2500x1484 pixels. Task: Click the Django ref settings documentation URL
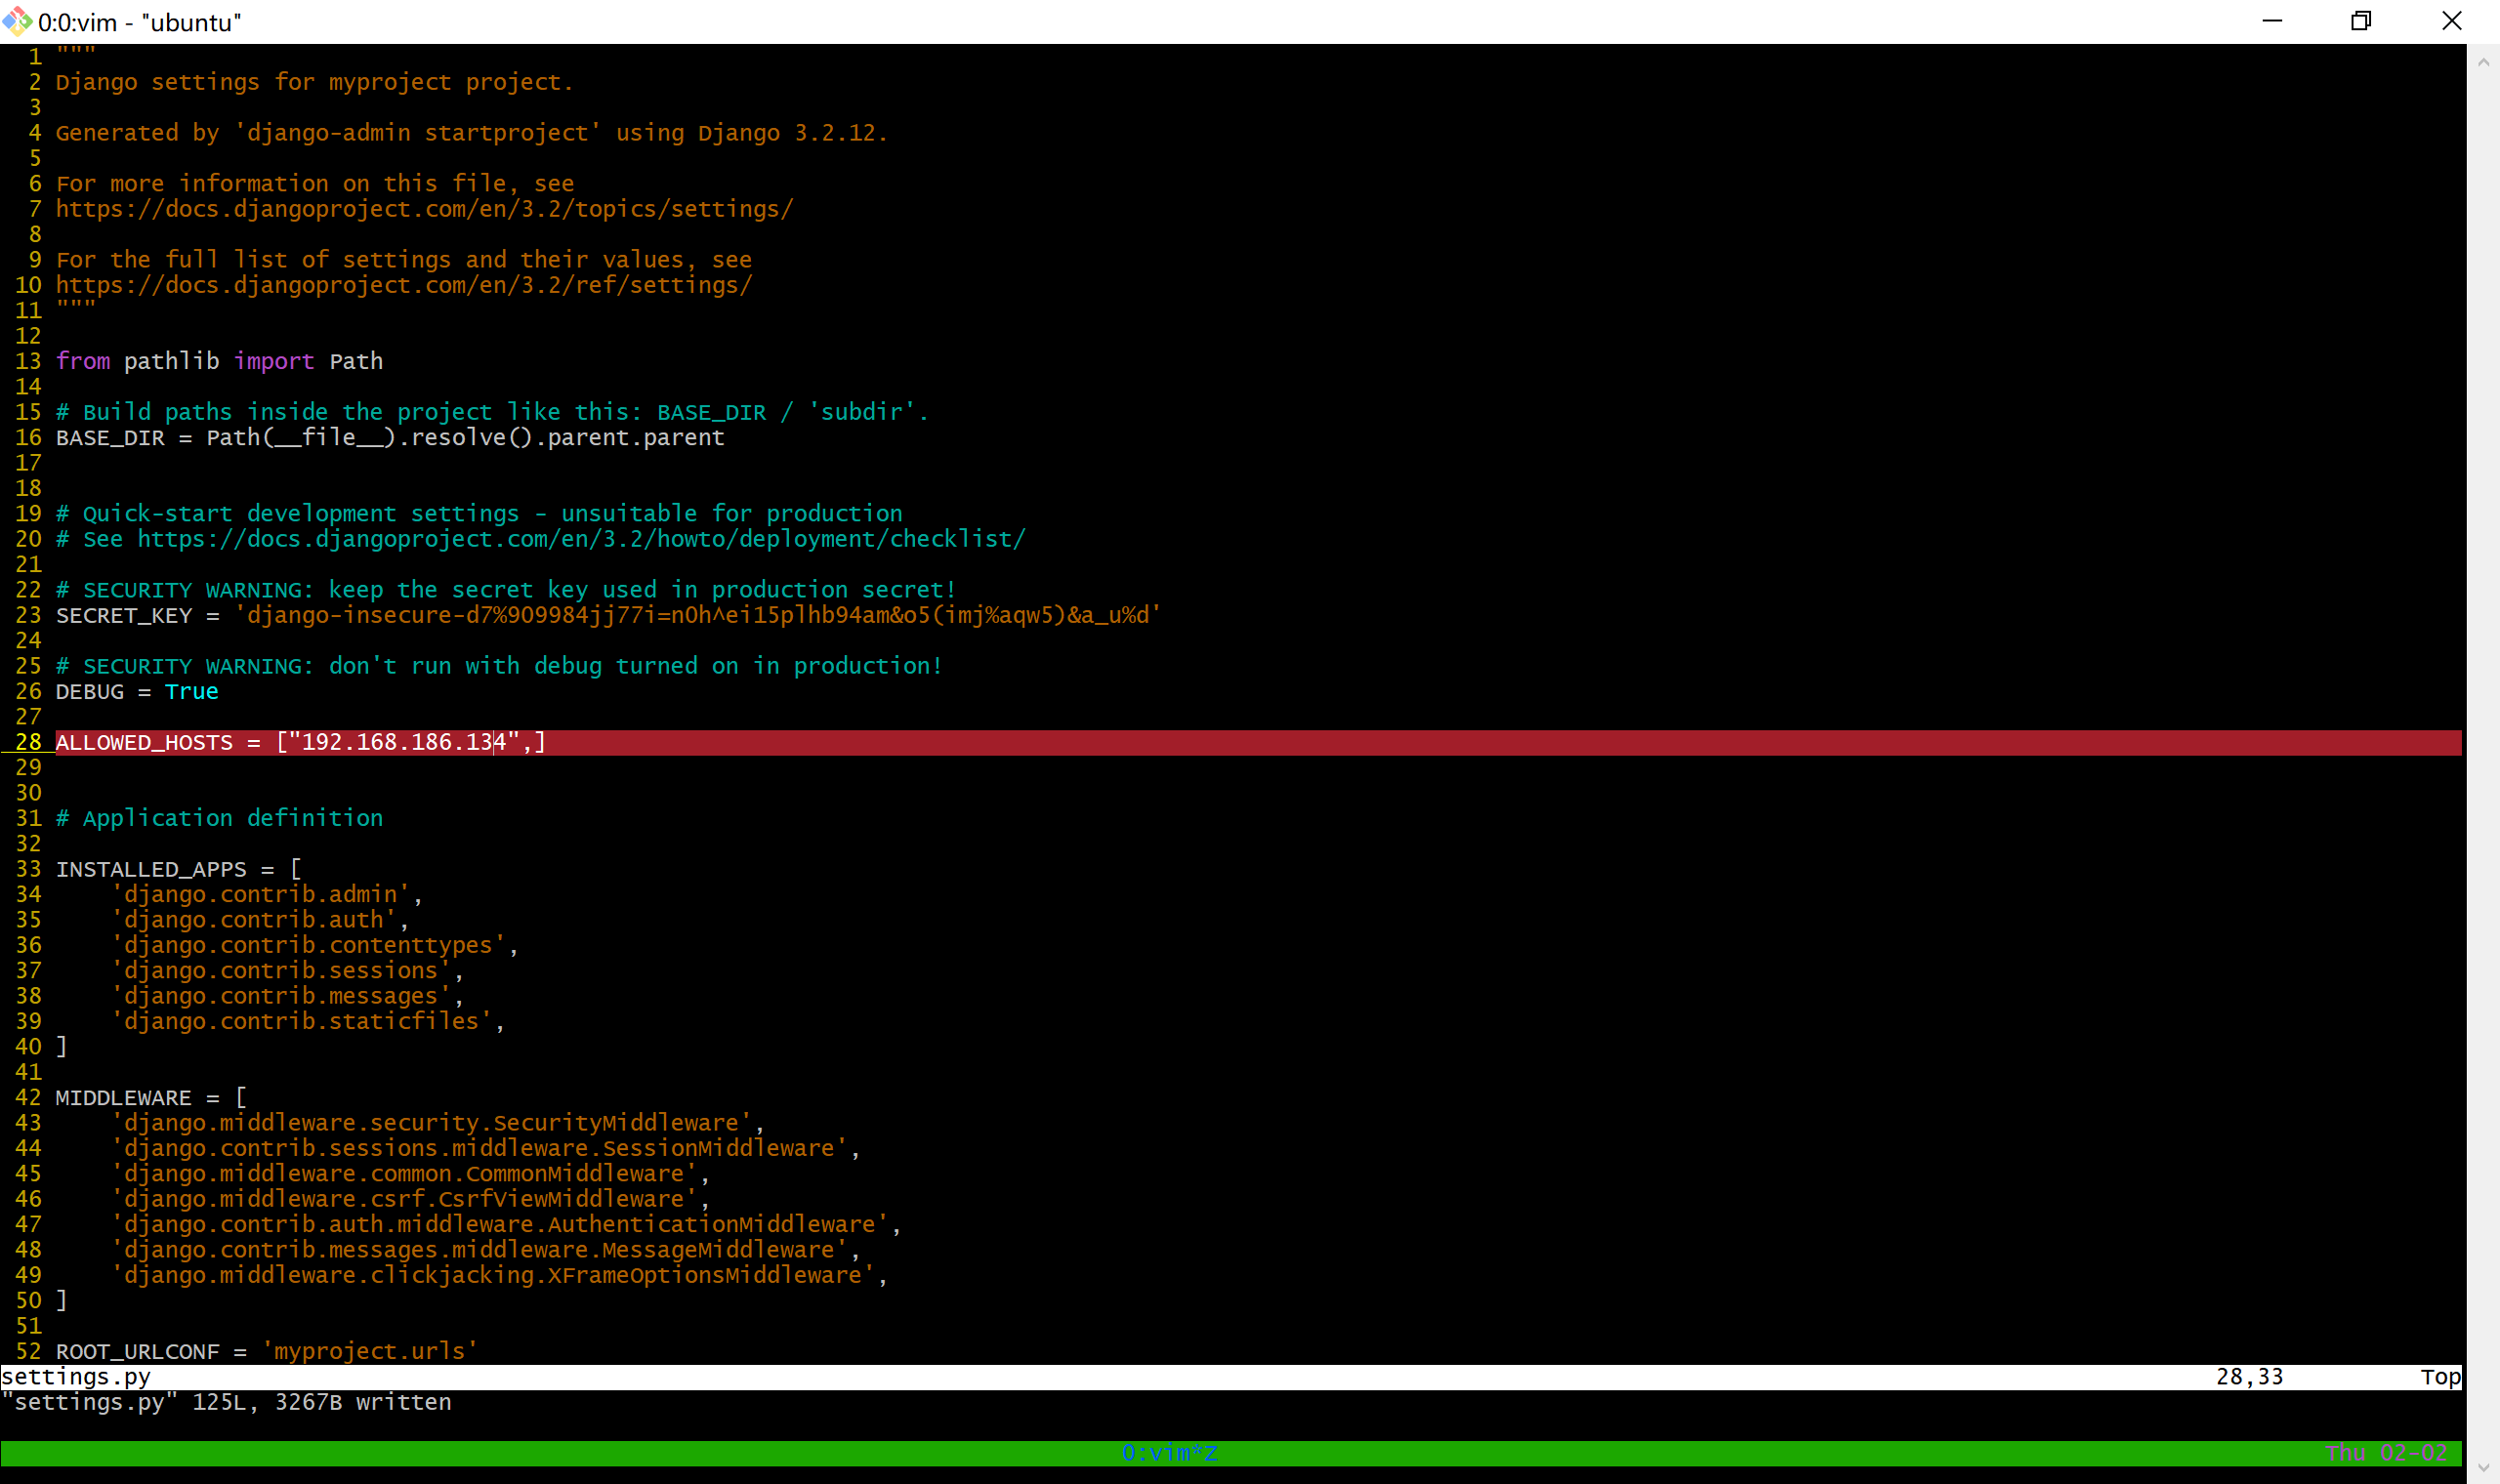[404, 285]
